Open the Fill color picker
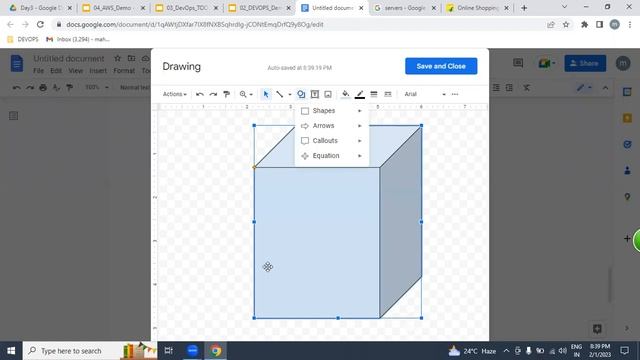This screenshot has height=360, width=640. point(345,94)
